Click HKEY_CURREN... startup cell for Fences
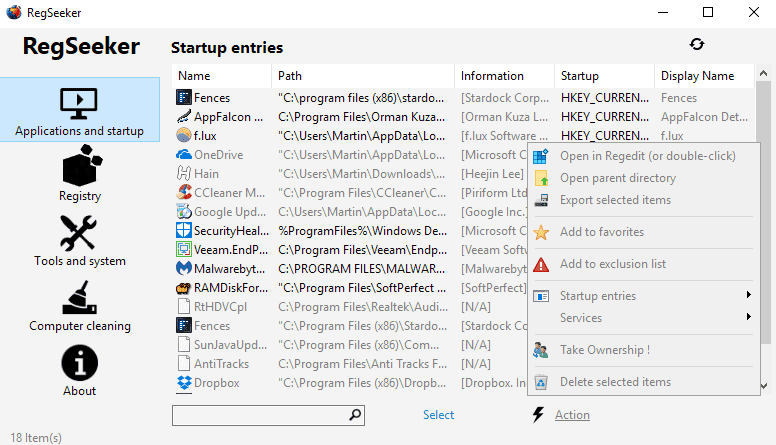The image size is (776, 445). [x=604, y=98]
